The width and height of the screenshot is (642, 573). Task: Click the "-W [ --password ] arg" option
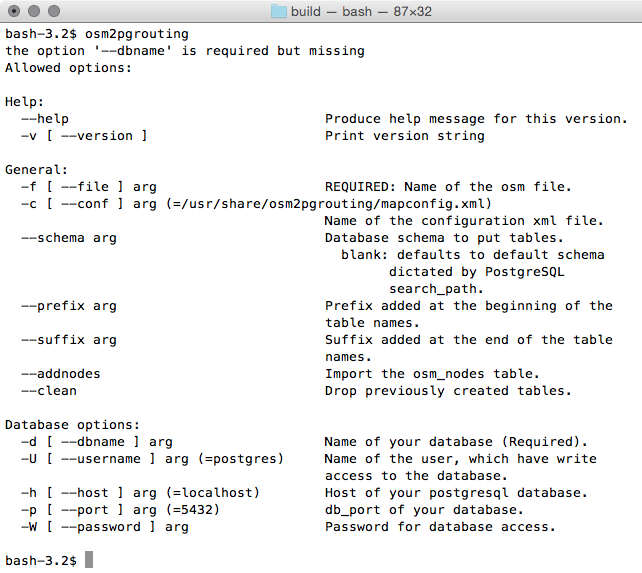tap(105, 526)
